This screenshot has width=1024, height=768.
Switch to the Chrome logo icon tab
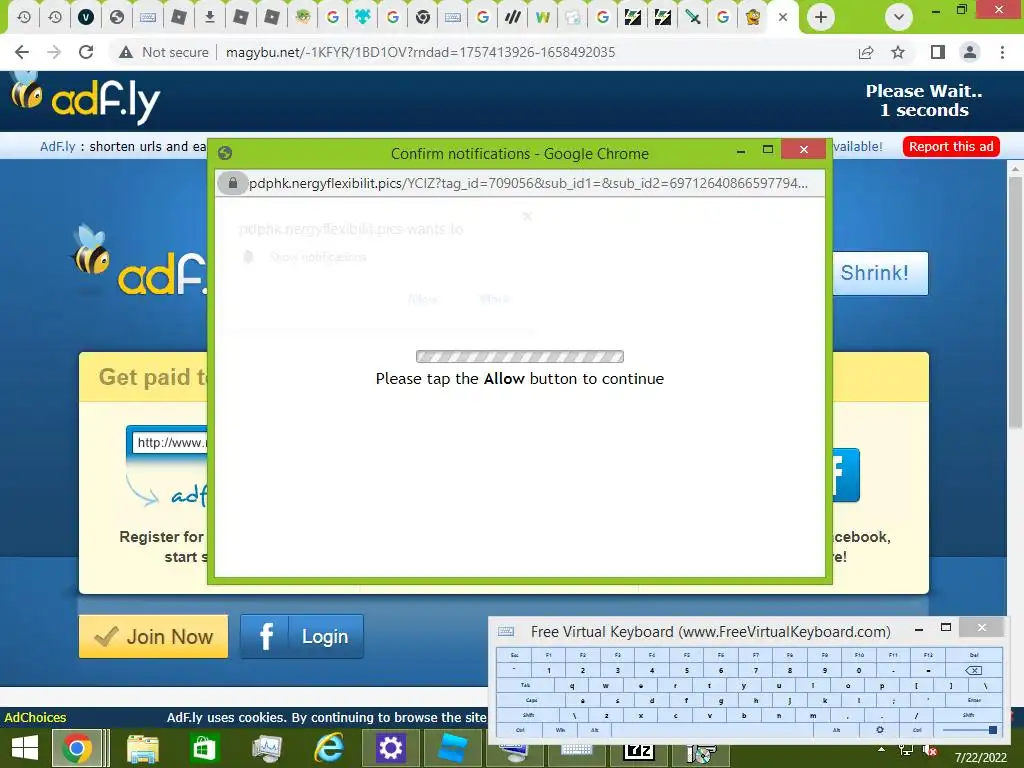(423, 17)
